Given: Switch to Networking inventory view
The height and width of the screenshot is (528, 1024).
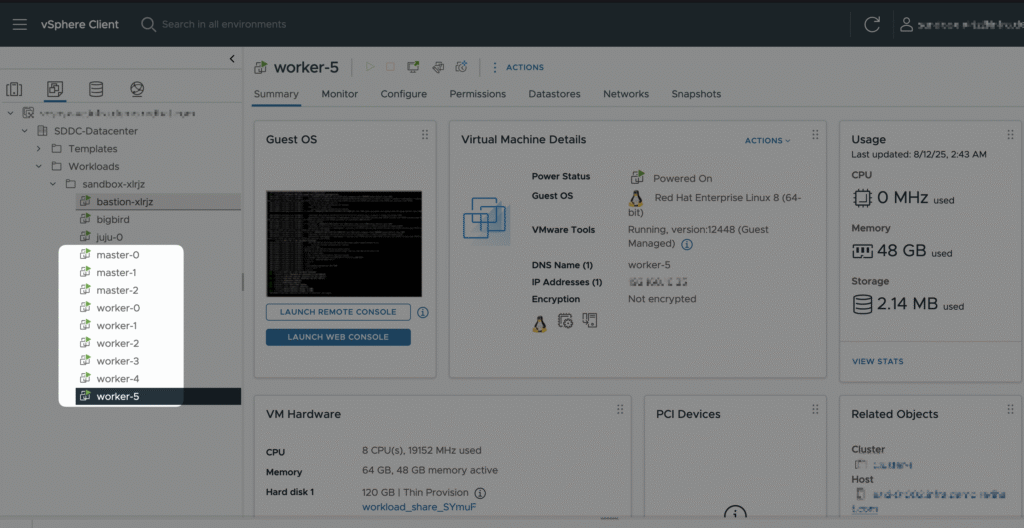Looking at the screenshot, I should coord(137,90).
